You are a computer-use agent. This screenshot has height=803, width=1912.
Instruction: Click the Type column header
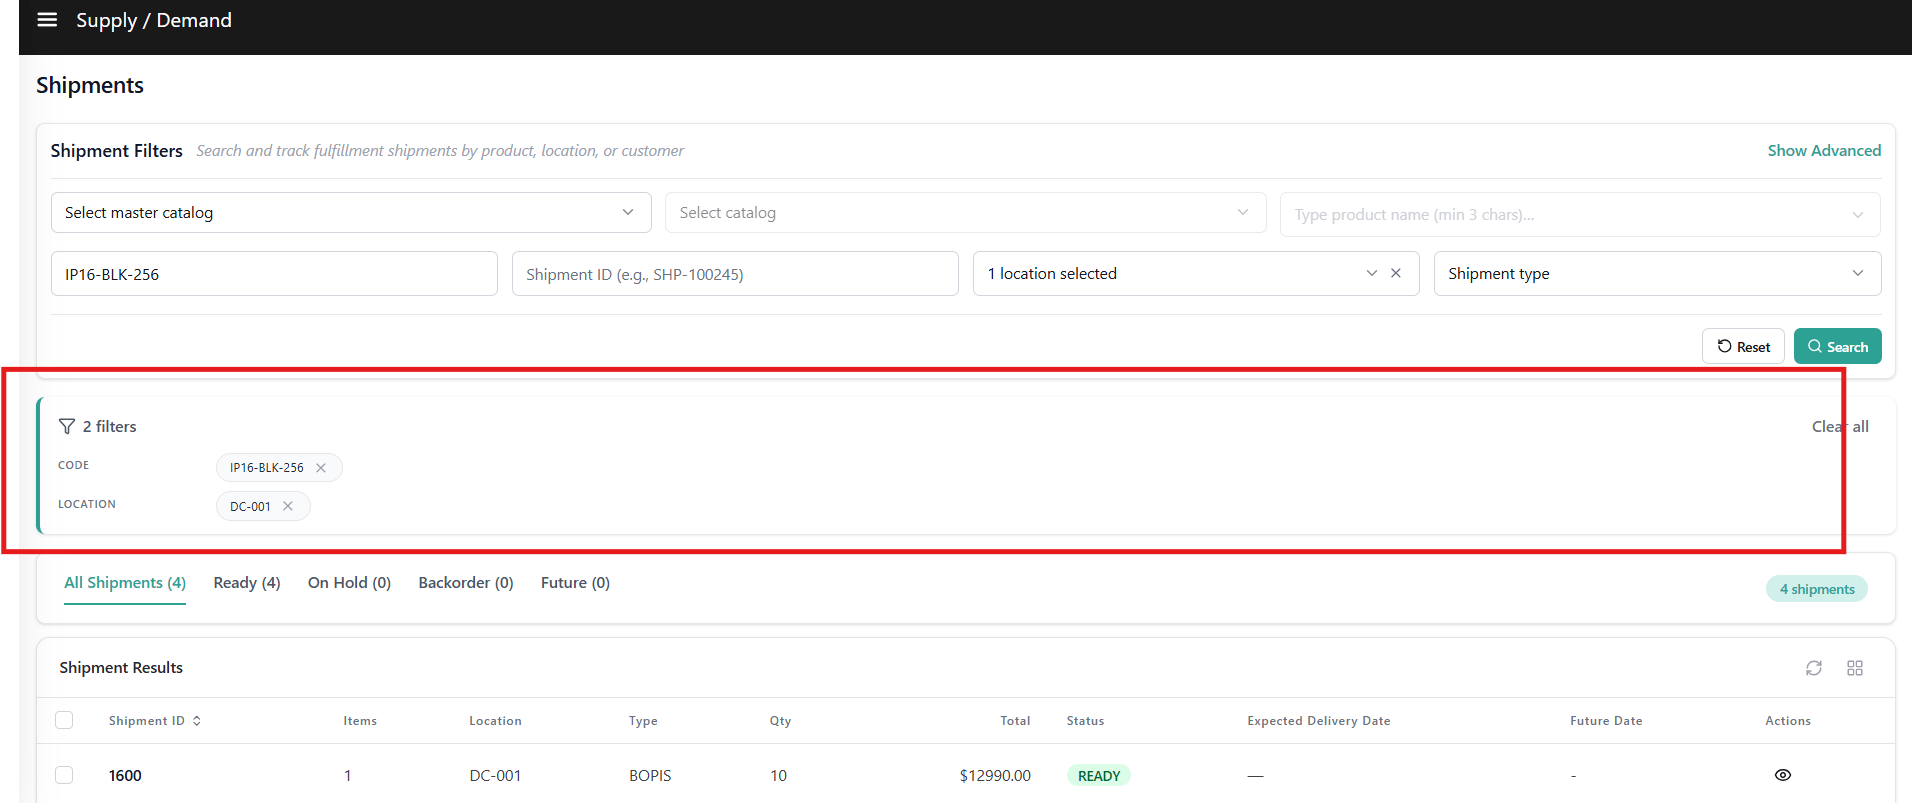(643, 721)
